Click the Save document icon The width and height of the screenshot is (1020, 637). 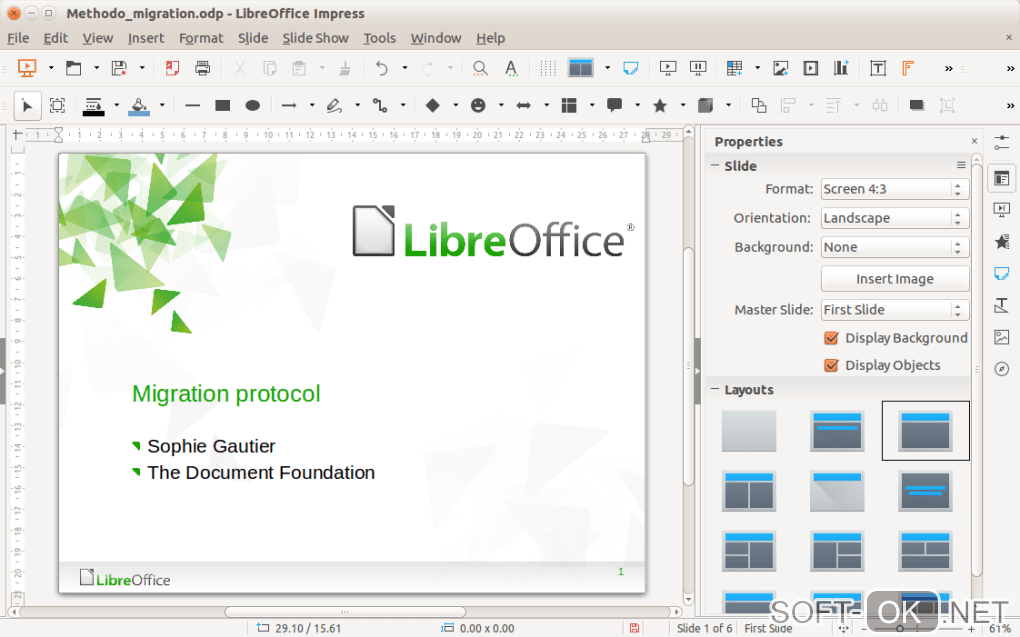(x=119, y=68)
